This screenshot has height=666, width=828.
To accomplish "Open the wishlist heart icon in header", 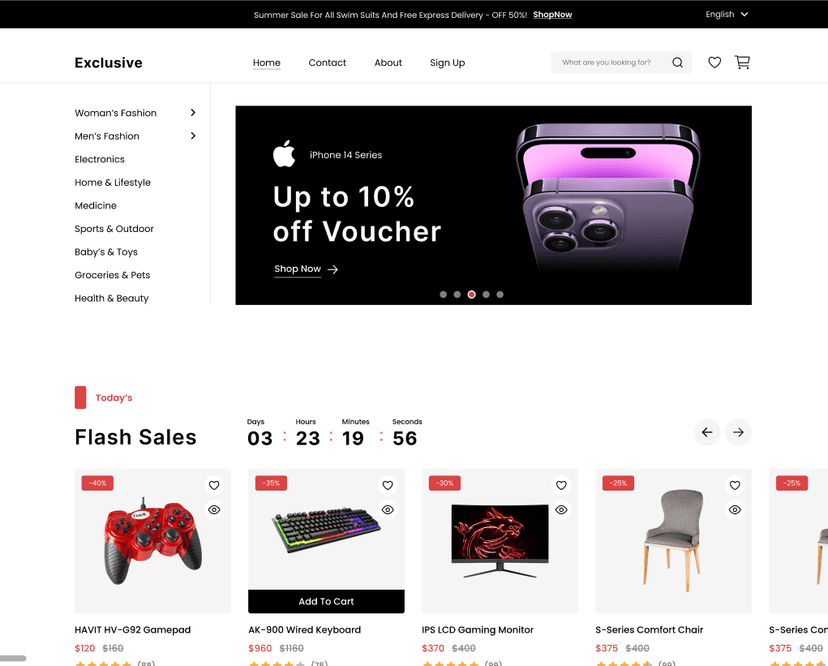I will (x=714, y=62).
